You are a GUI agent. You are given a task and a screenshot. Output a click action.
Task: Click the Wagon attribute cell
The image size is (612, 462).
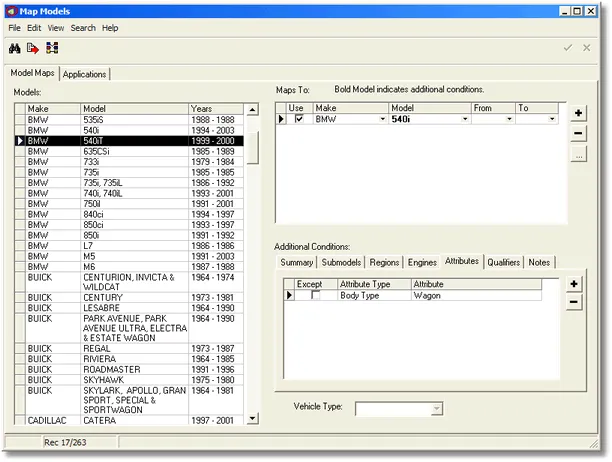(x=476, y=296)
